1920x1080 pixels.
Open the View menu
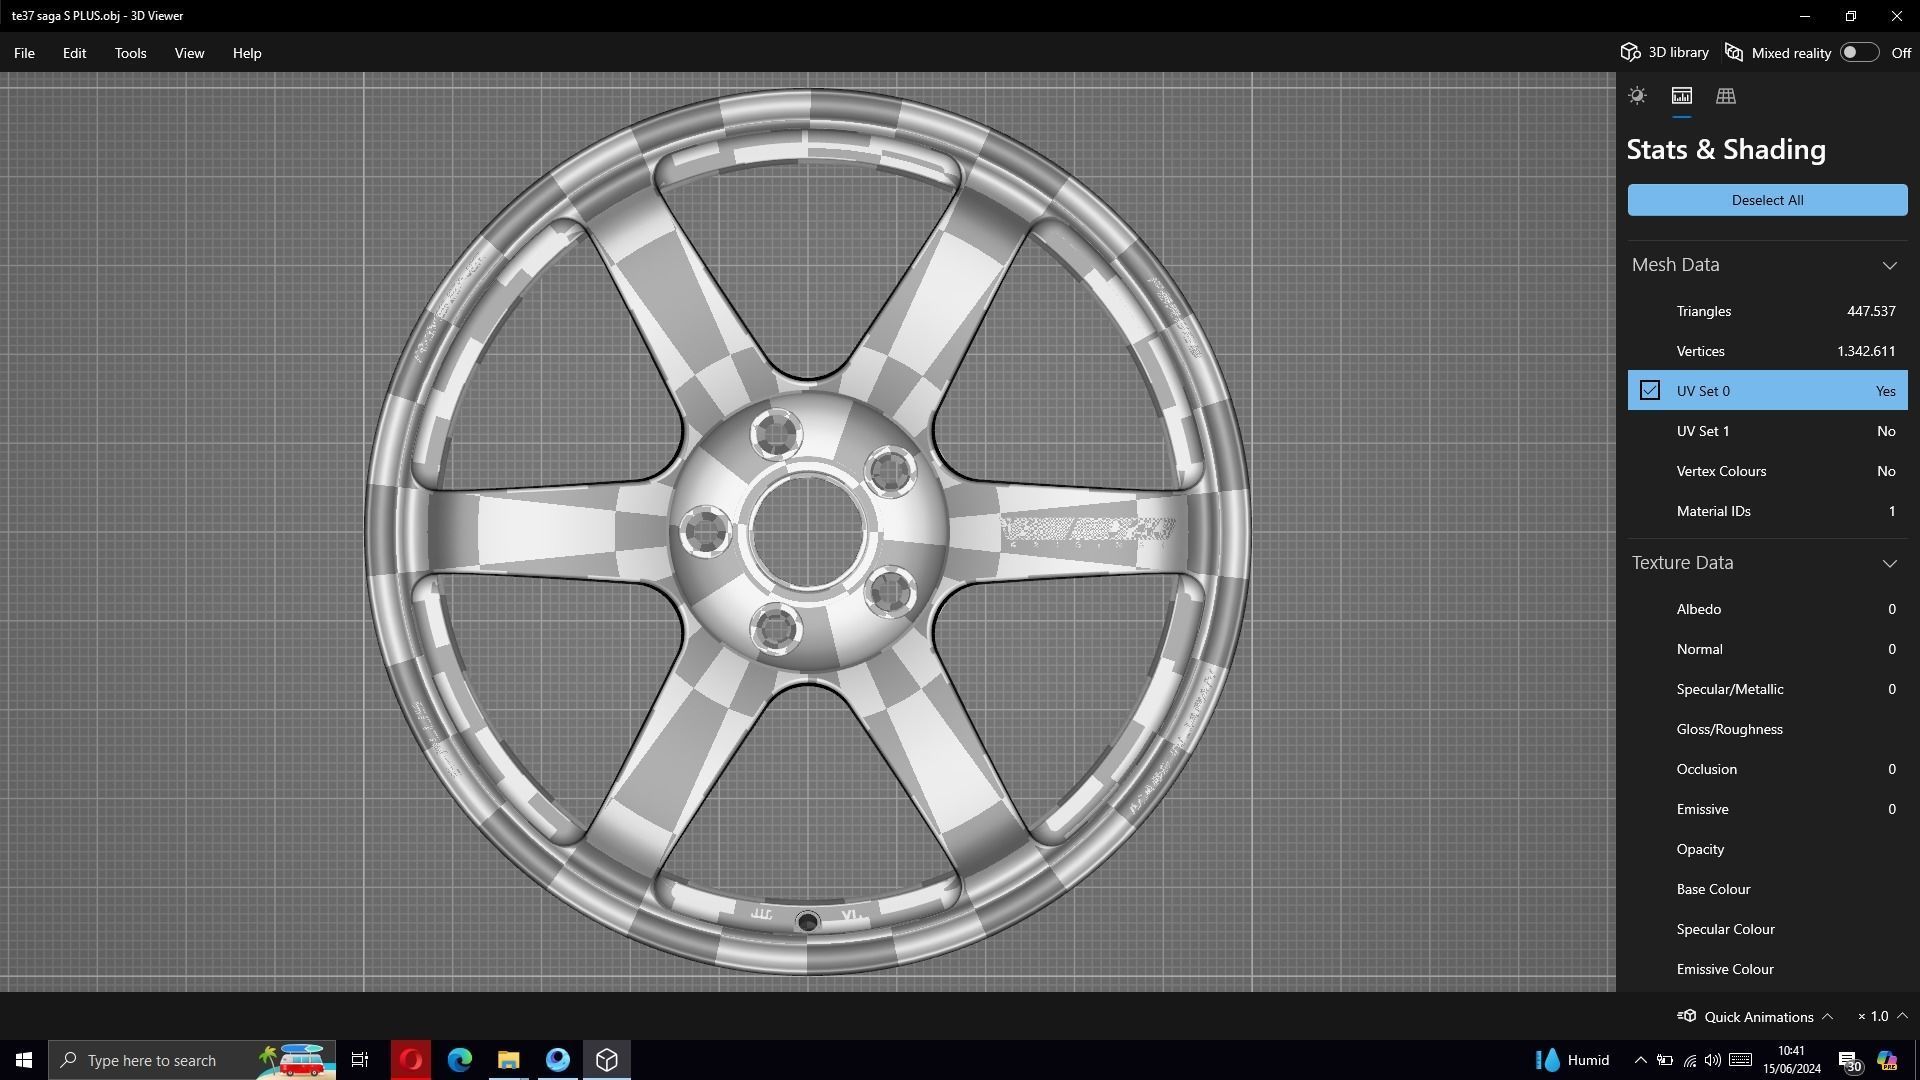point(189,53)
